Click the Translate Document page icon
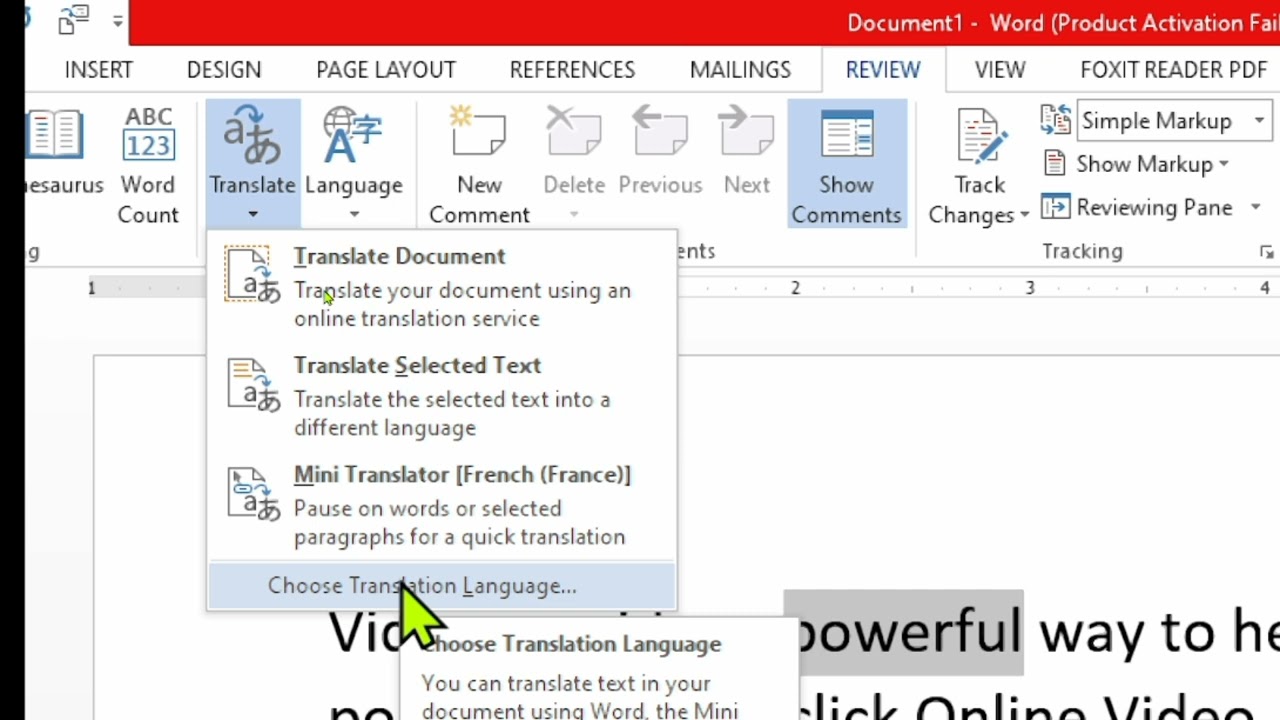The height and width of the screenshot is (720, 1280). coord(253,274)
